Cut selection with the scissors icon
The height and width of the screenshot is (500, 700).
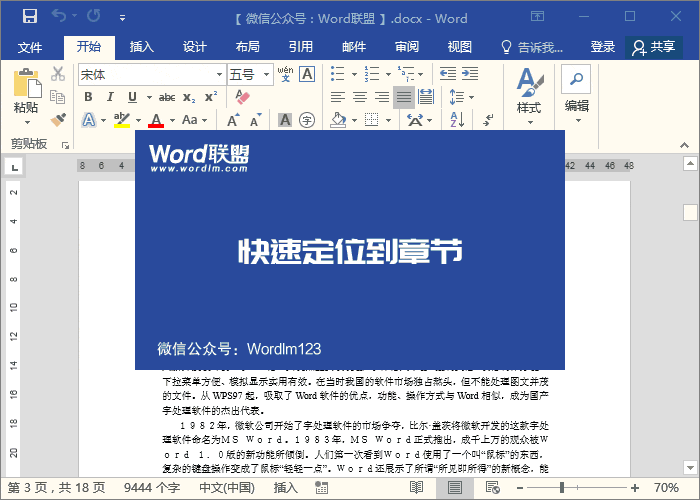pyautogui.click(x=58, y=74)
